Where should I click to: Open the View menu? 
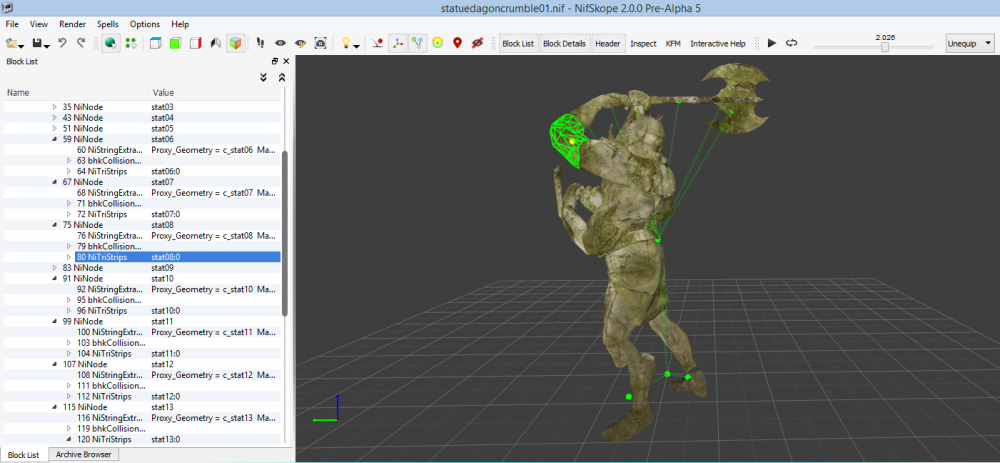[x=39, y=24]
